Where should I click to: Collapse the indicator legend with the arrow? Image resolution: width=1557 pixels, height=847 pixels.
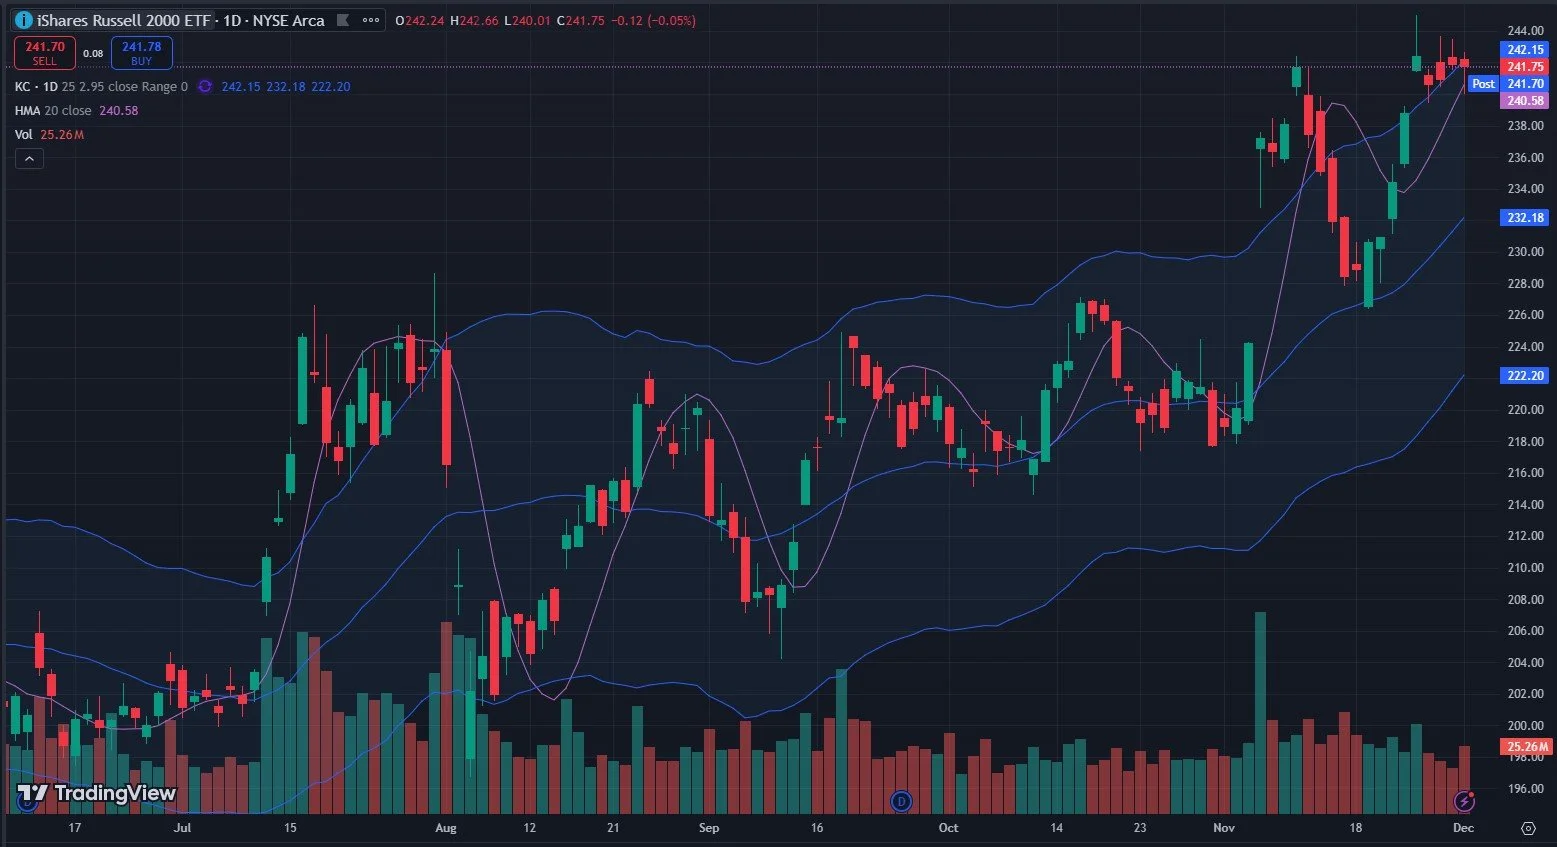tap(29, 158)
